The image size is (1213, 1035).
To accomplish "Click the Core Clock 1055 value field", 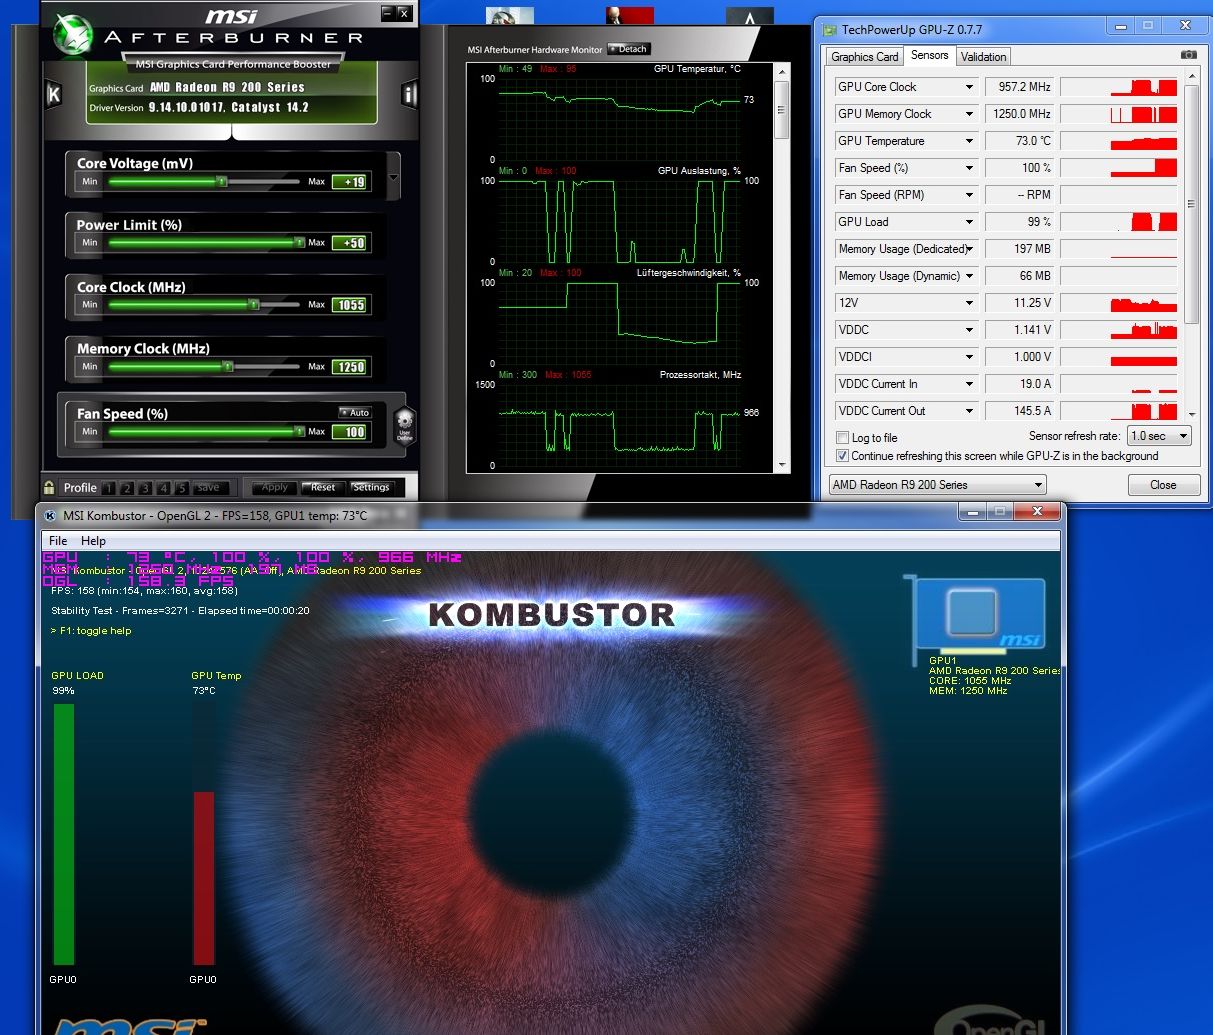I will pyautogui.click(x=351, y=305).
